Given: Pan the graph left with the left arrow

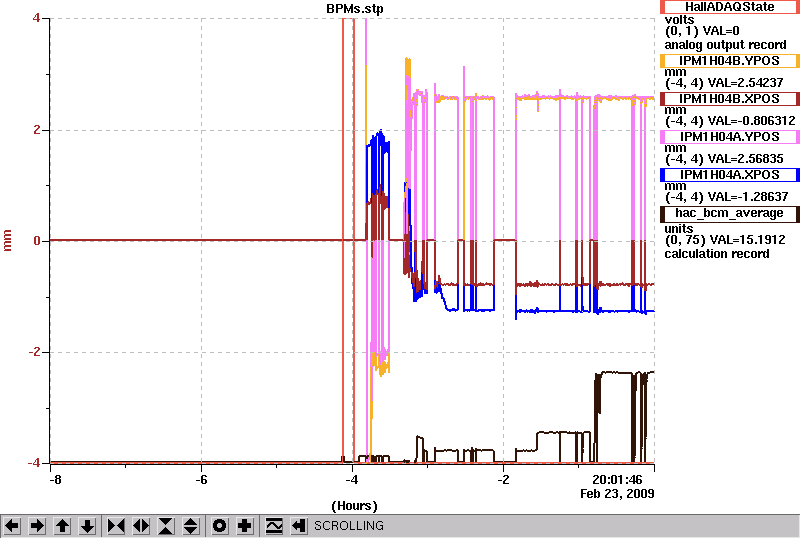Looking at the screenshot, I should pos(12,526).
